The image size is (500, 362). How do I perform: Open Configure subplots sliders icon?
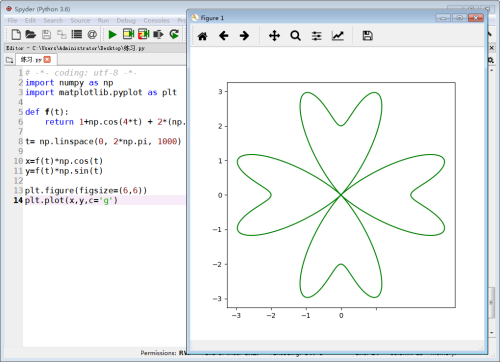coord(316,36)
